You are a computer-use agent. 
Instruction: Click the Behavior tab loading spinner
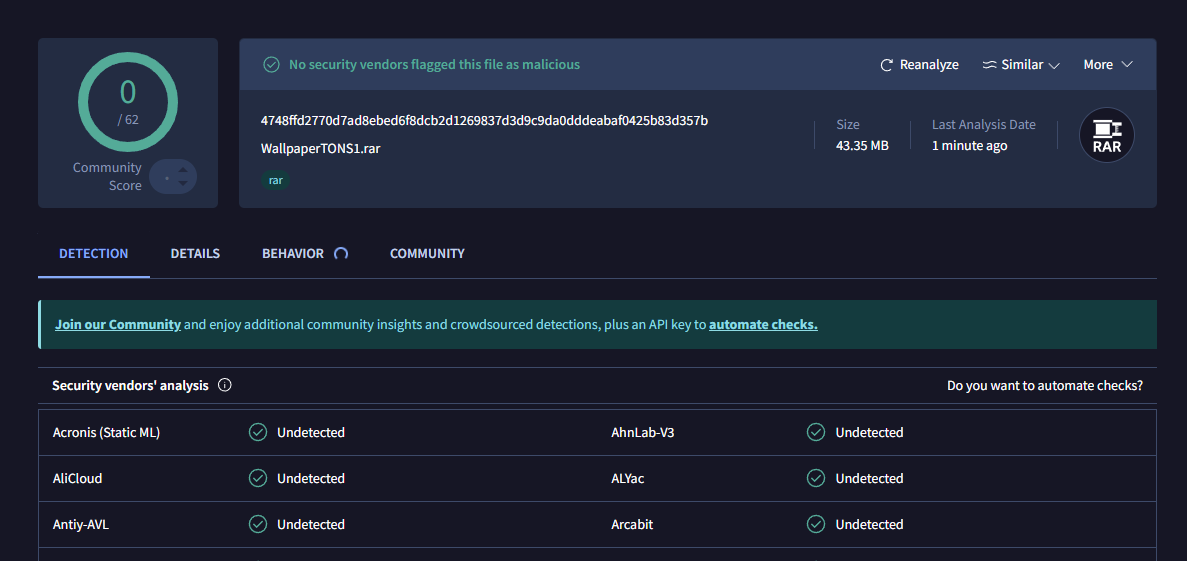click(341, 254)
